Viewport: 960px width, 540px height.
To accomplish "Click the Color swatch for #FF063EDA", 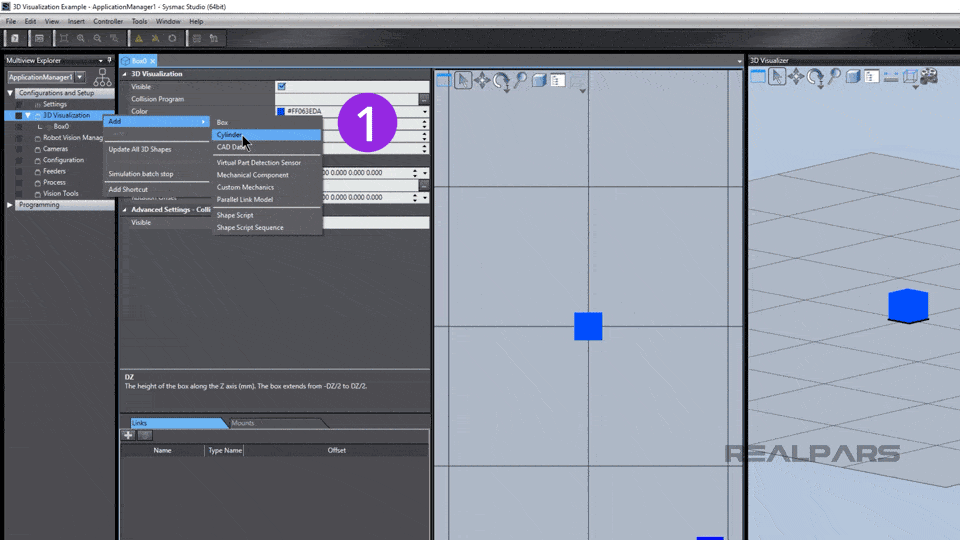I will [x=281, y=111].
